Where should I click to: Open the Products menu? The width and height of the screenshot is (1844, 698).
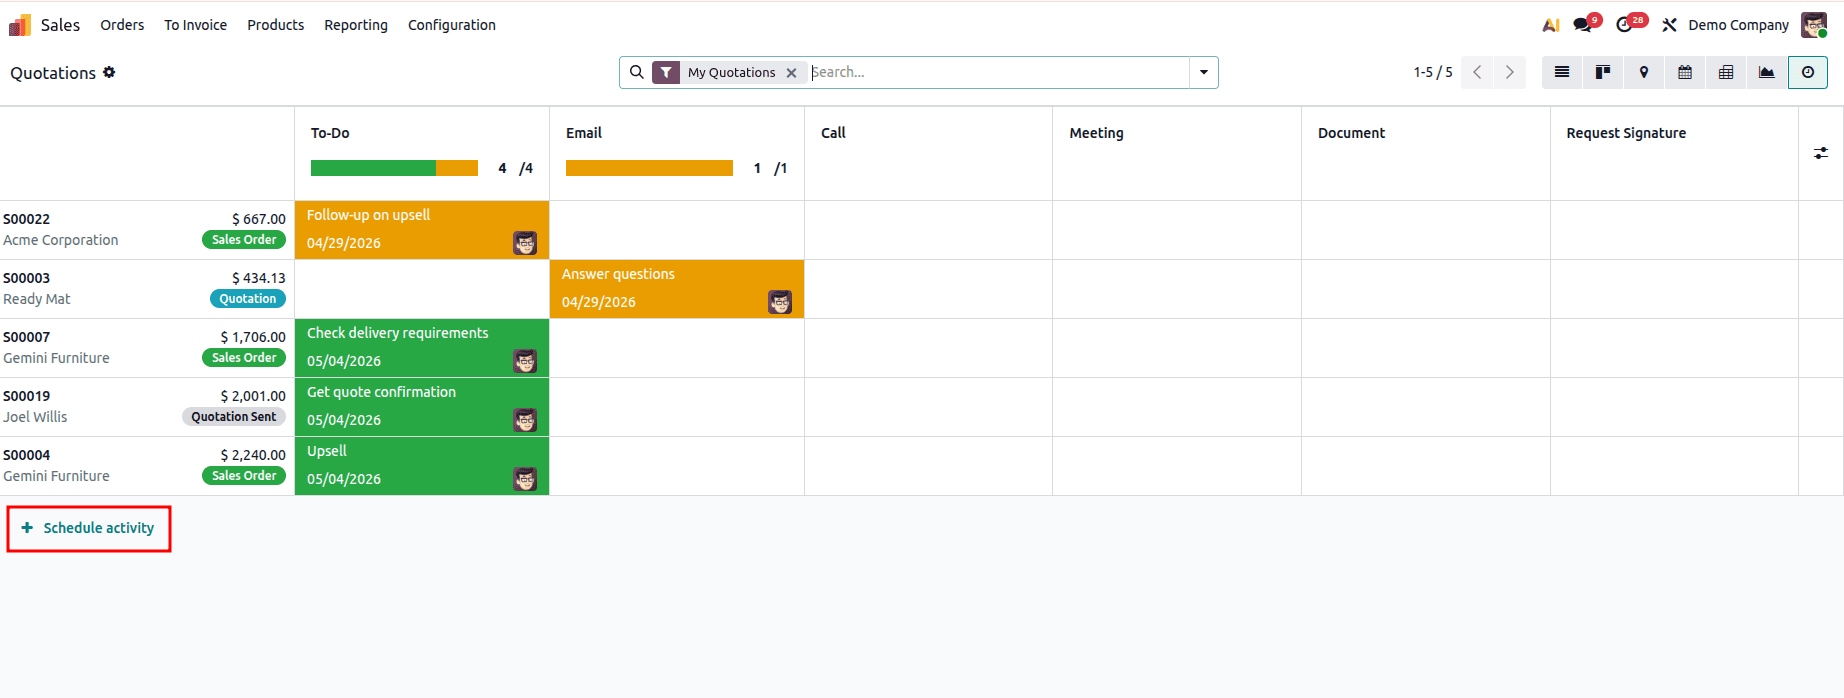coord(276,25)
